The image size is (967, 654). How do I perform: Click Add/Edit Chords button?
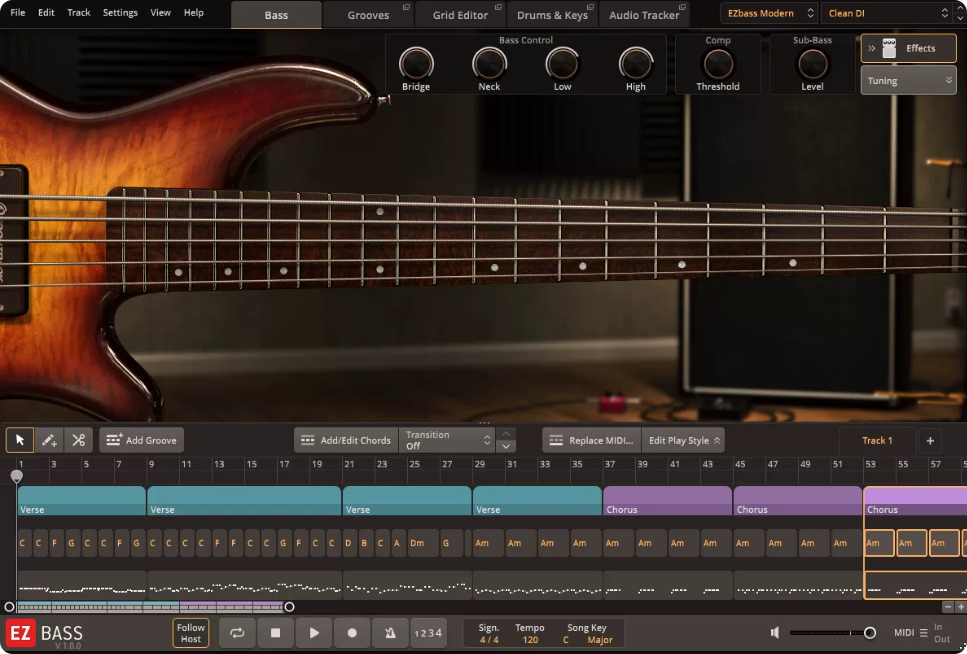pyautogui.click(x=346, y=441)
